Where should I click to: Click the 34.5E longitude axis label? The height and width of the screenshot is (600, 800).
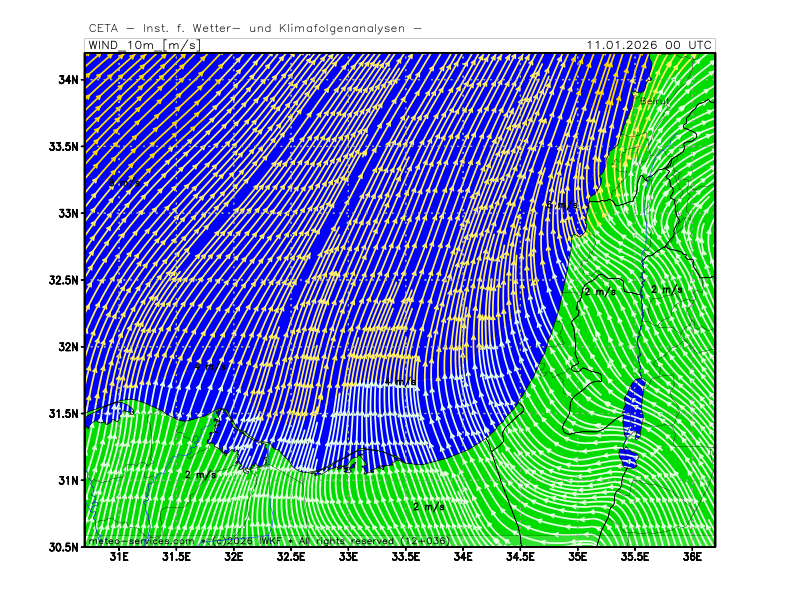pos(520,557)
